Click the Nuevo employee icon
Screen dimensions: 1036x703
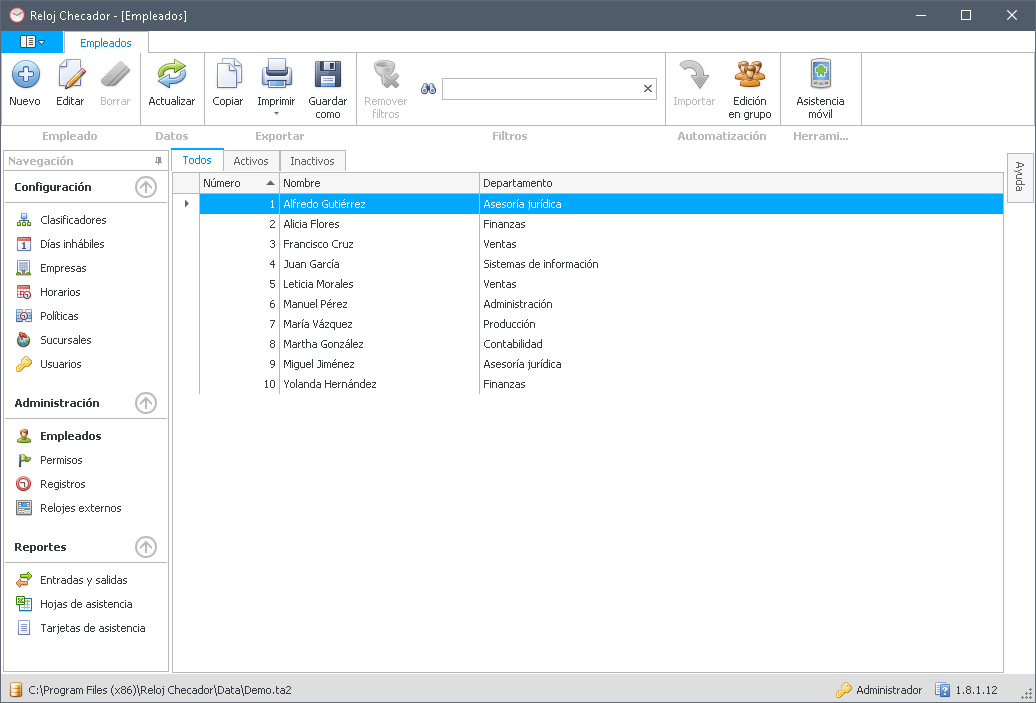tap(25, 75)
